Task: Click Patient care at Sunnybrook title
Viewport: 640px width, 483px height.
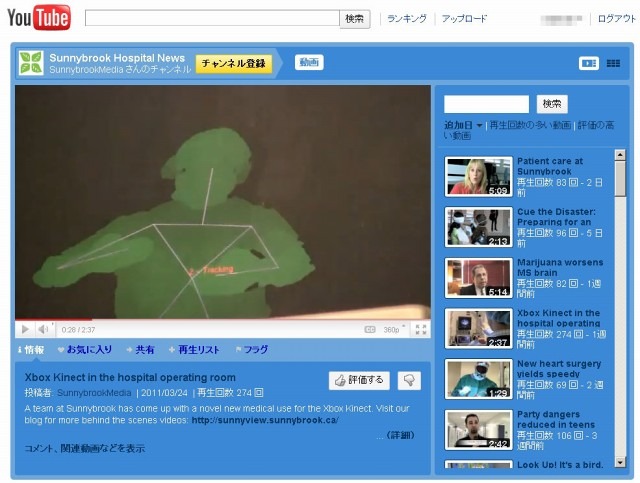Action: (x=550, y=166)
